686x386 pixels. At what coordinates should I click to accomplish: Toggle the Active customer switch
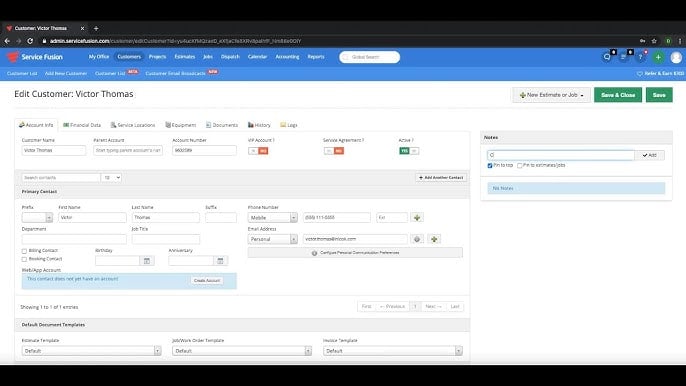coord(409,151)
